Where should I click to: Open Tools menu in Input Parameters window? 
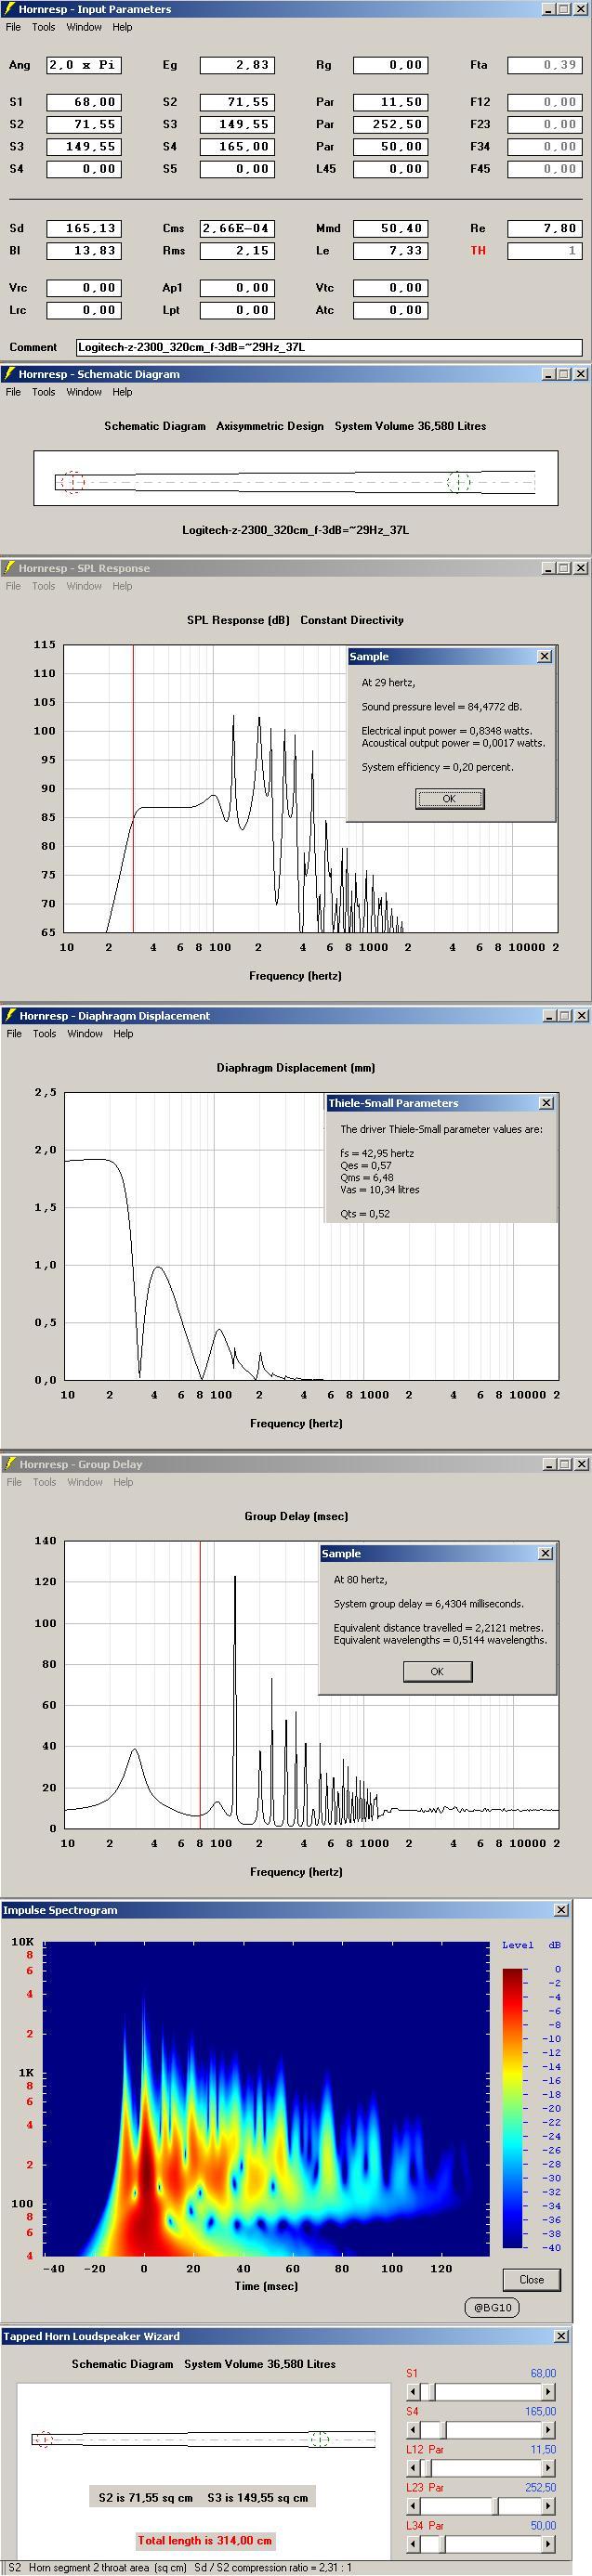pos(43,27)
